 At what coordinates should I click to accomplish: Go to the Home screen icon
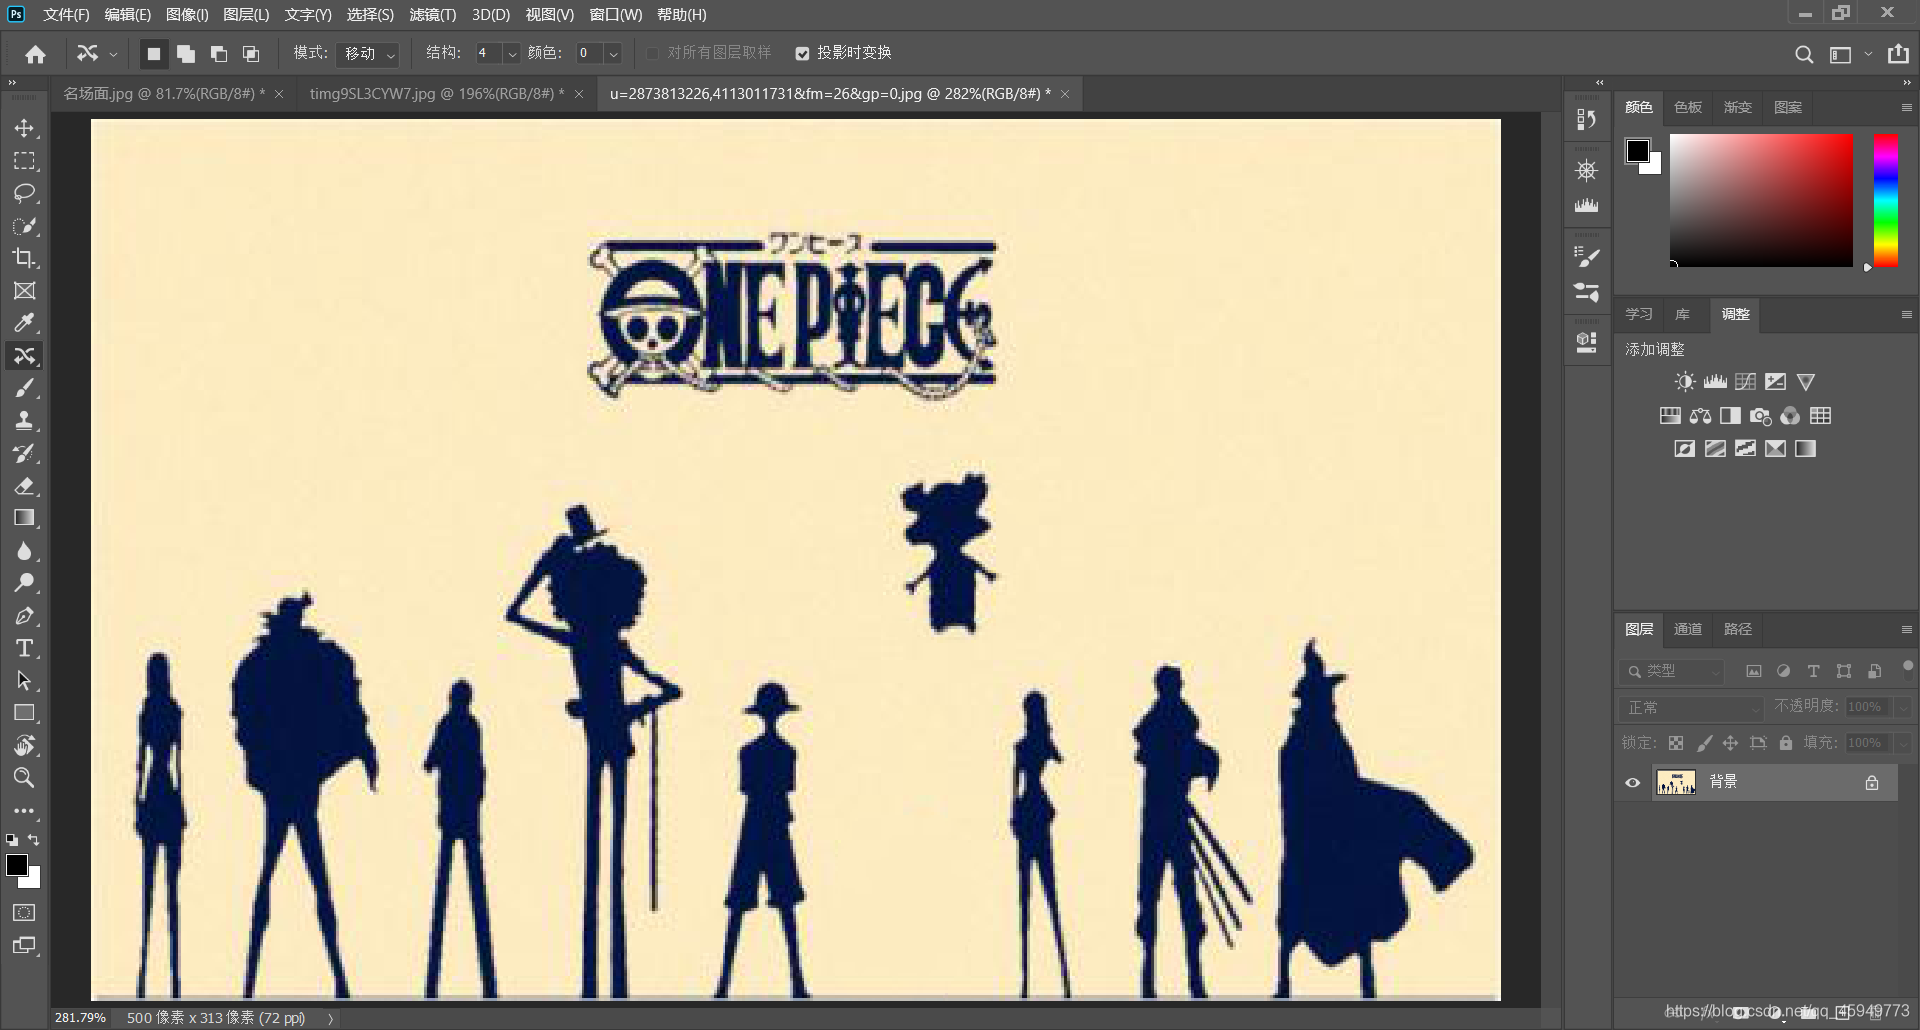coord(36,54)
